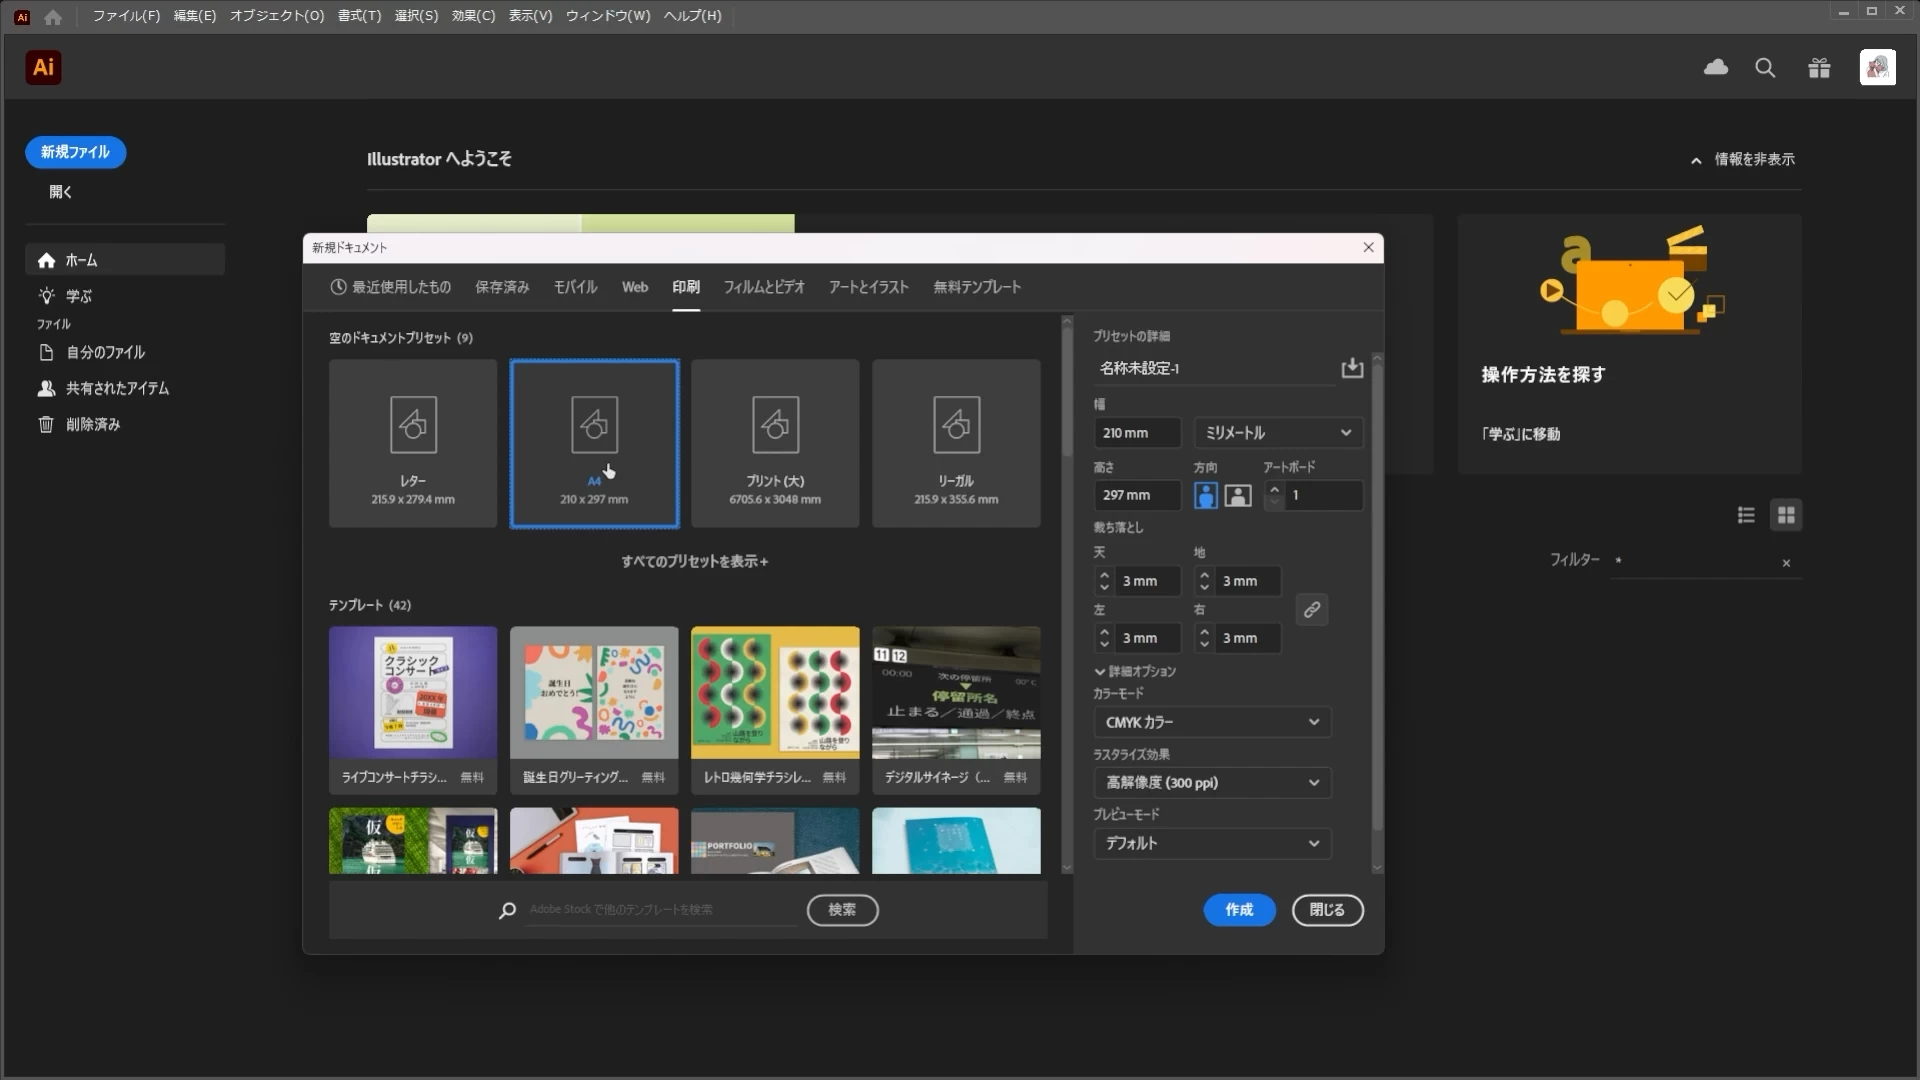Screen dimensions: 1920x1080
Task: Click the Illustrator home icon in menu bar
Action: (53, 16)
